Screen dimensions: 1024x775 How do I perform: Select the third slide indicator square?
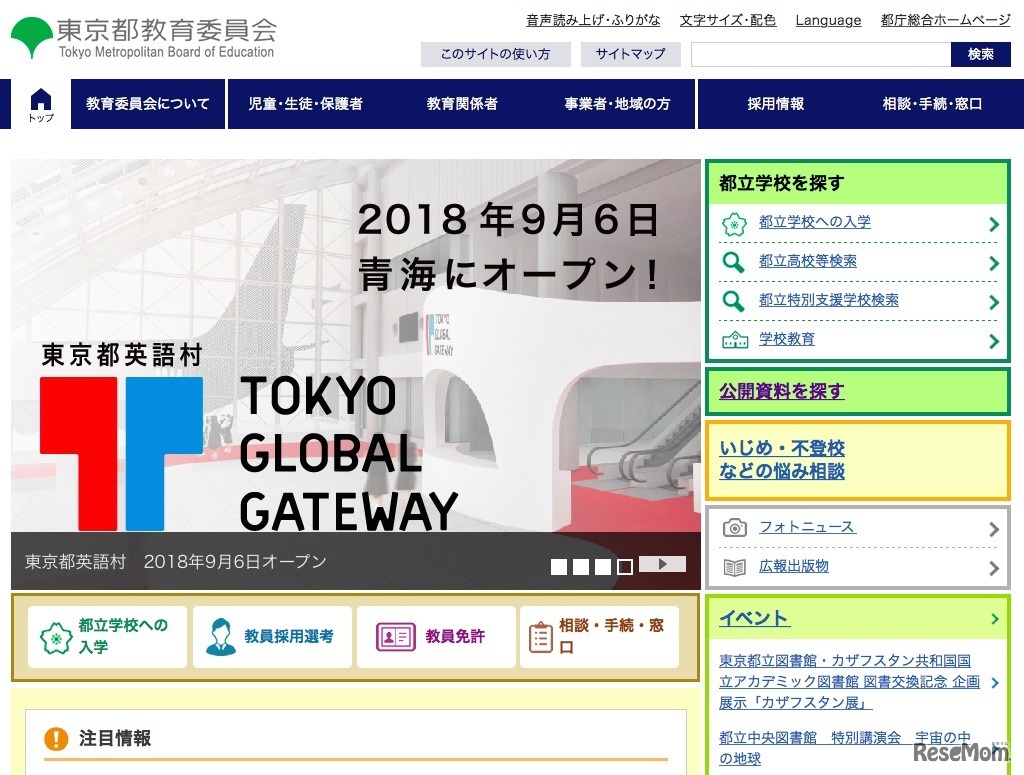click(x=603, y=567)
